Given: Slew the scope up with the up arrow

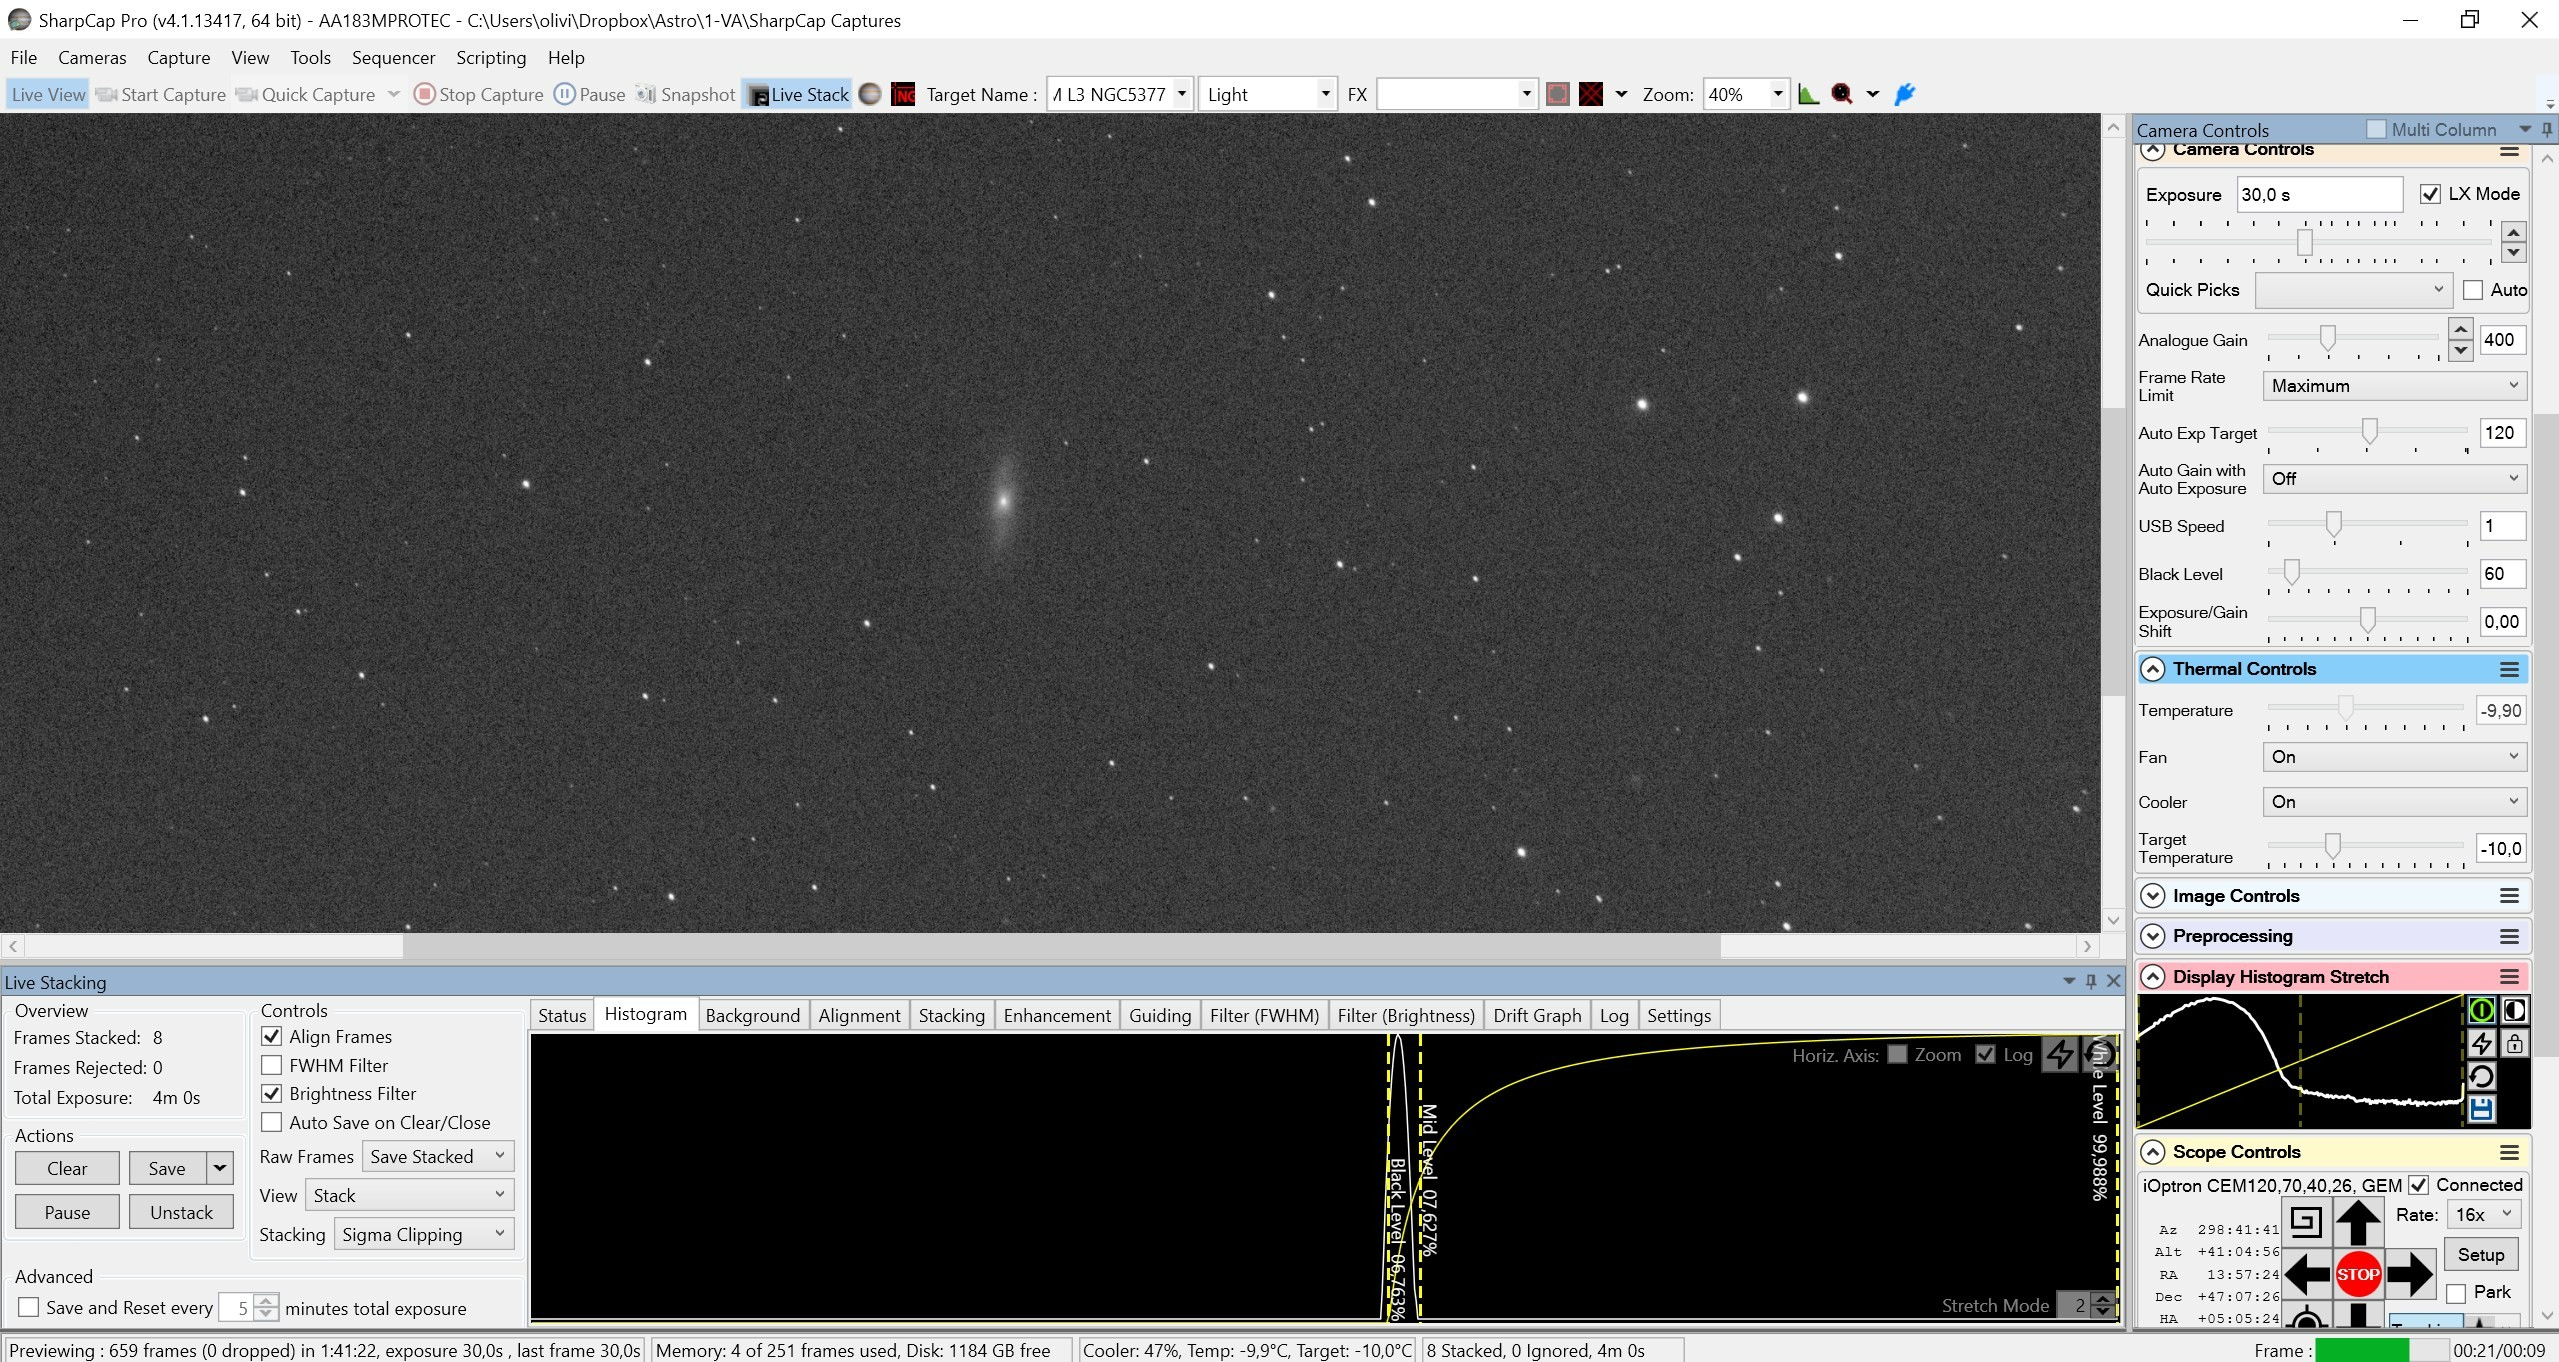Looking at the screenshot, I should pos(2357,1222).
